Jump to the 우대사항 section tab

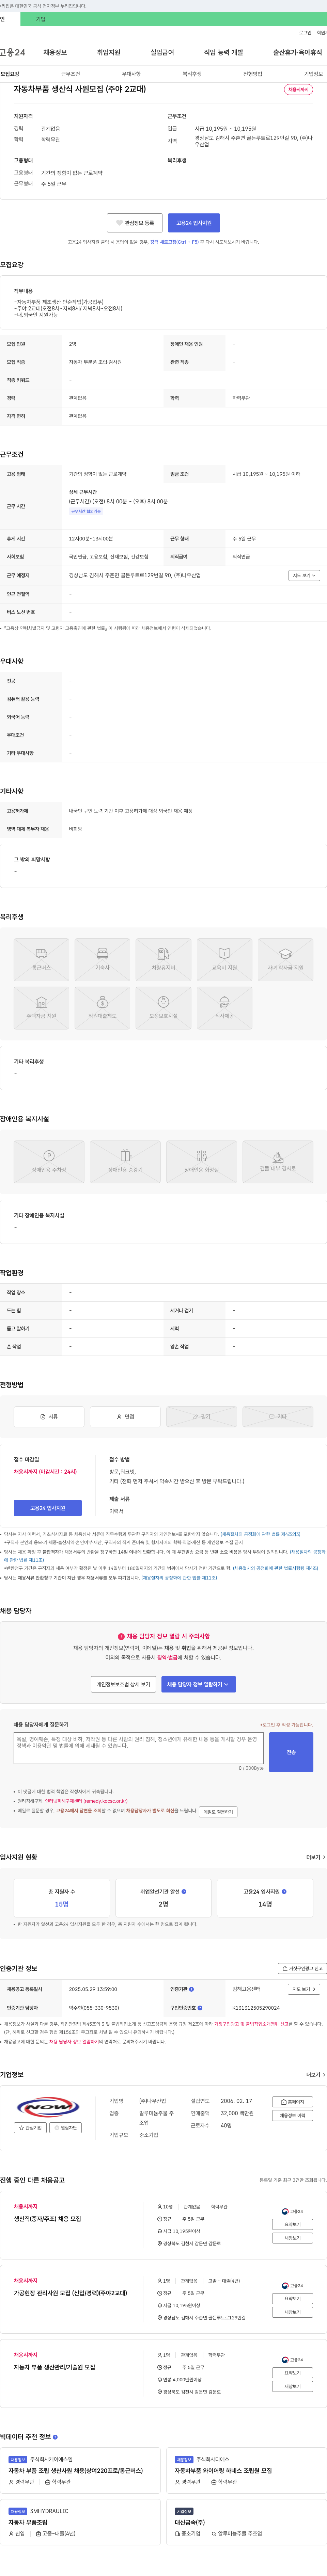(x=131, y=74)
